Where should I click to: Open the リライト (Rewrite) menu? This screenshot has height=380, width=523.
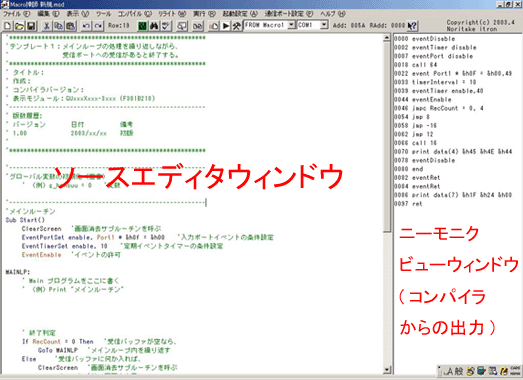click(172, 14)
